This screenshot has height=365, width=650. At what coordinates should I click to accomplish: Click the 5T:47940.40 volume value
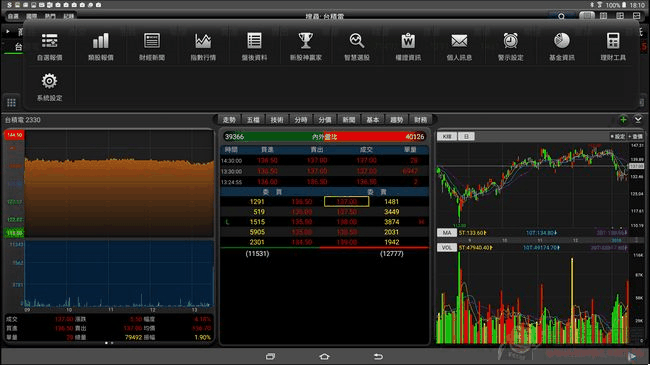pyautogui.click(x=475, y=248)
